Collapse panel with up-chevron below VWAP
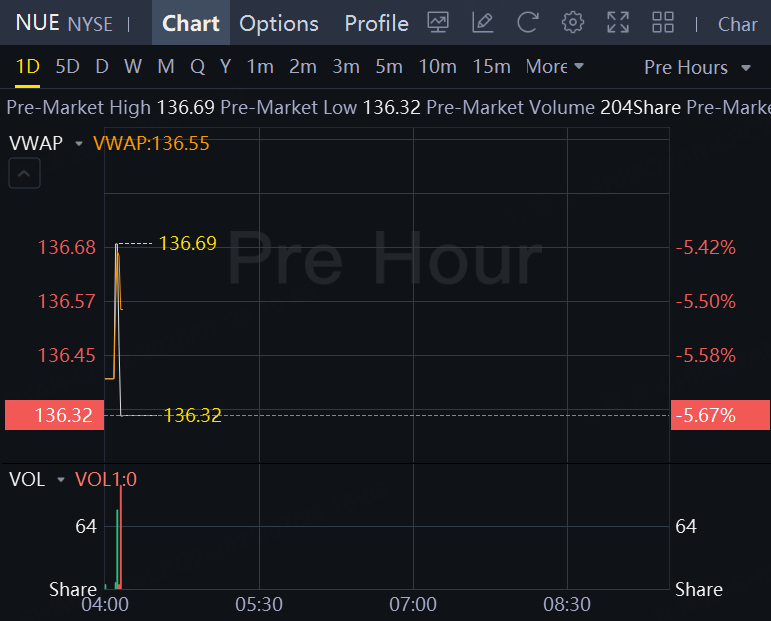The width and height of the screenshot is (771, 621). coord(25,175)
